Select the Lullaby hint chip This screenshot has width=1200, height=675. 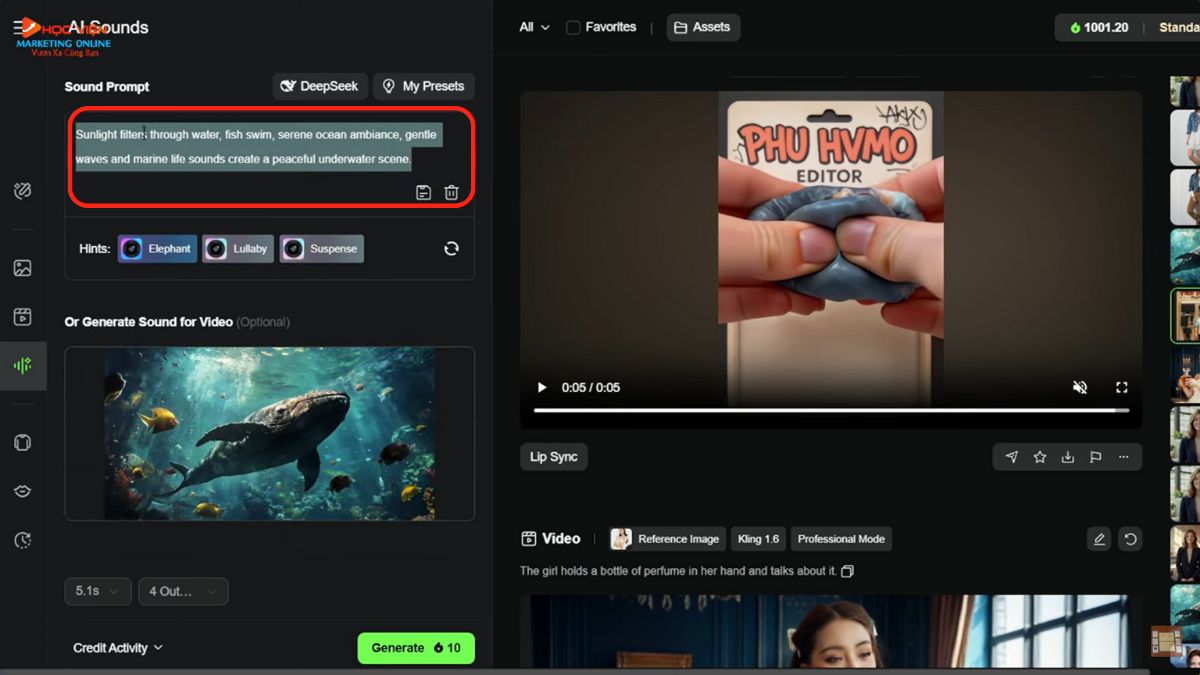(238, 249)
